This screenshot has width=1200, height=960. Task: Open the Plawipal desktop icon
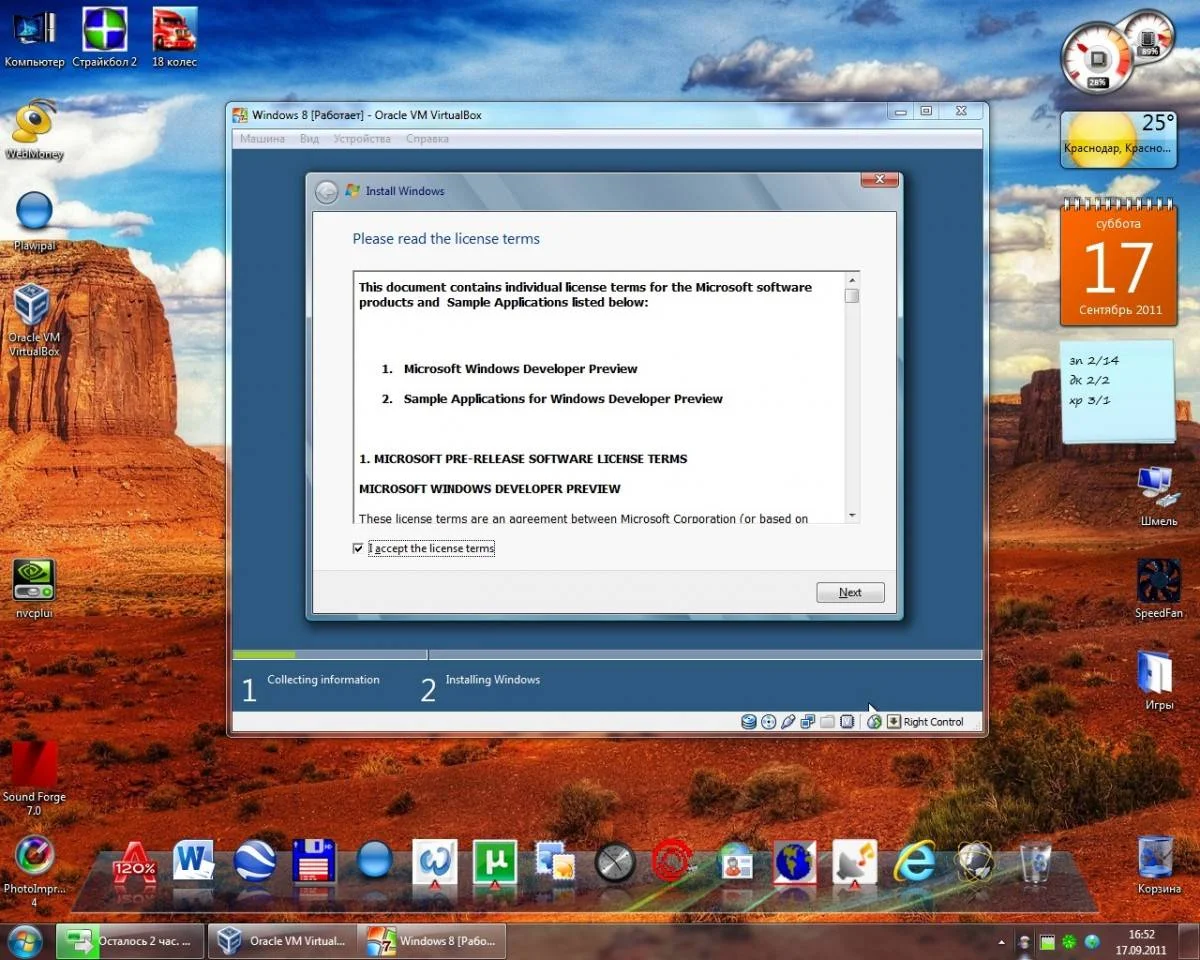coord(34,221)
